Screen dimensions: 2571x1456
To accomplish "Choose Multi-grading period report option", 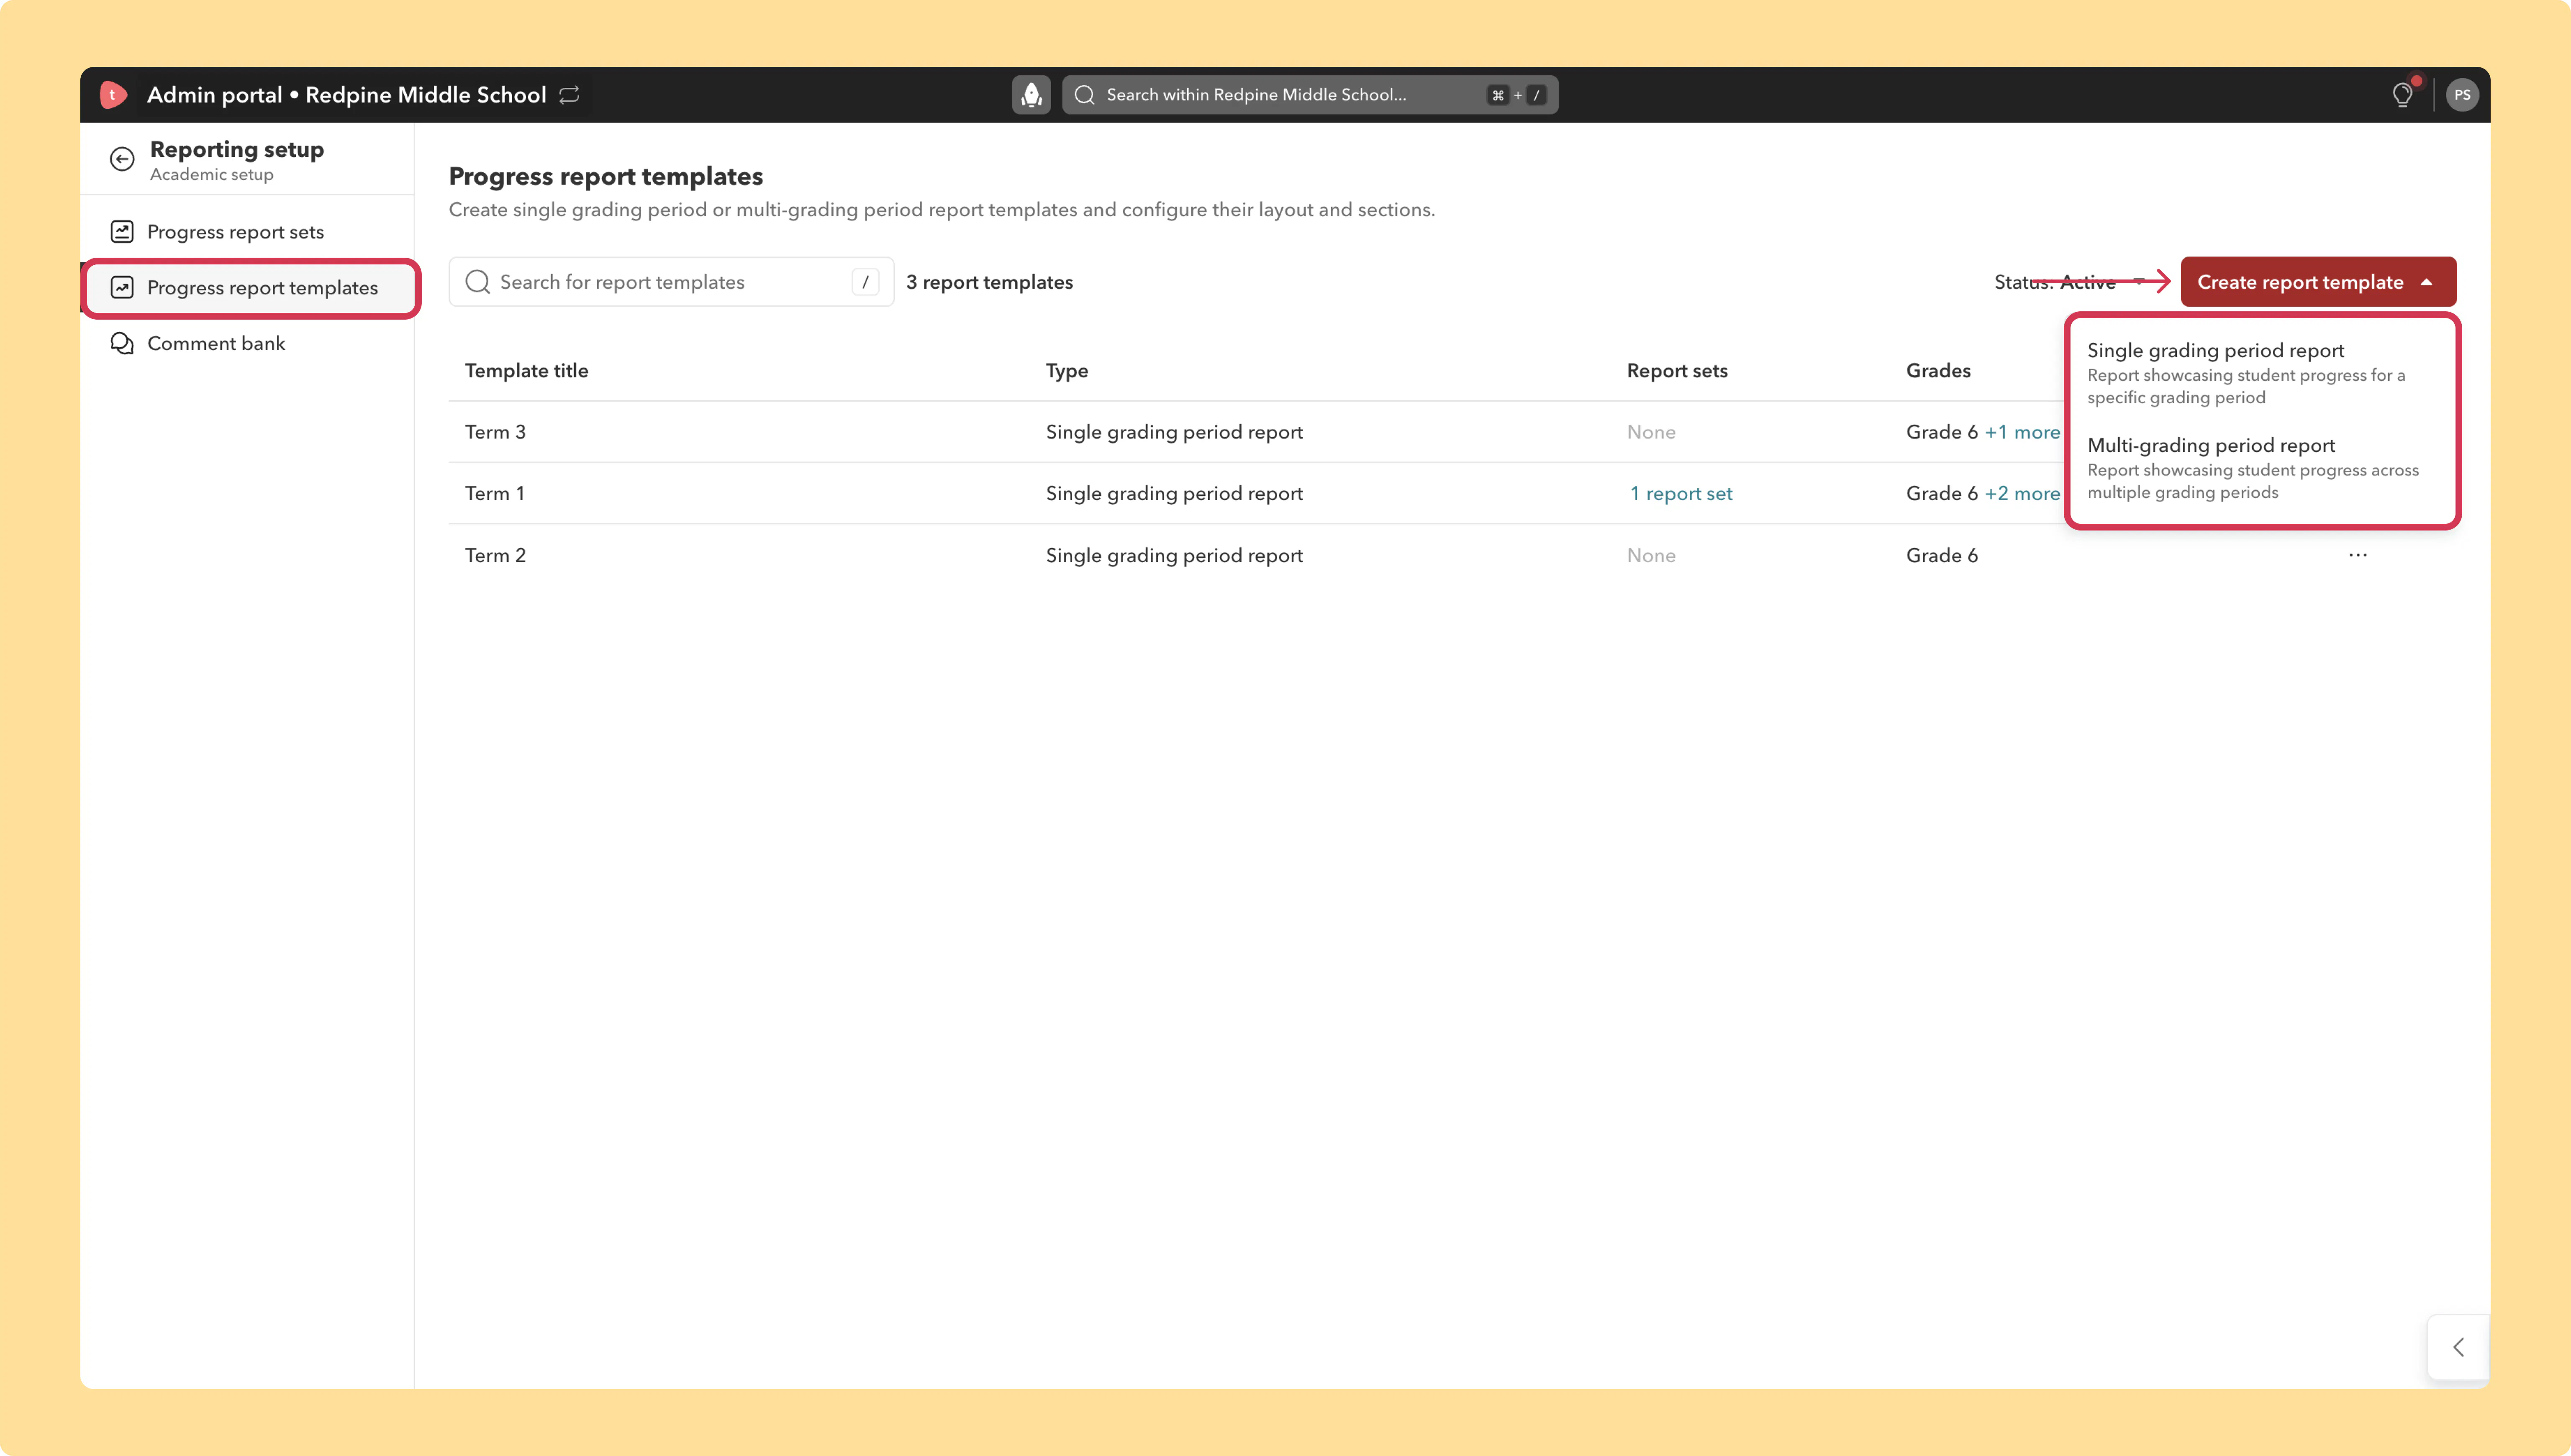I will tap(2262, 468).
